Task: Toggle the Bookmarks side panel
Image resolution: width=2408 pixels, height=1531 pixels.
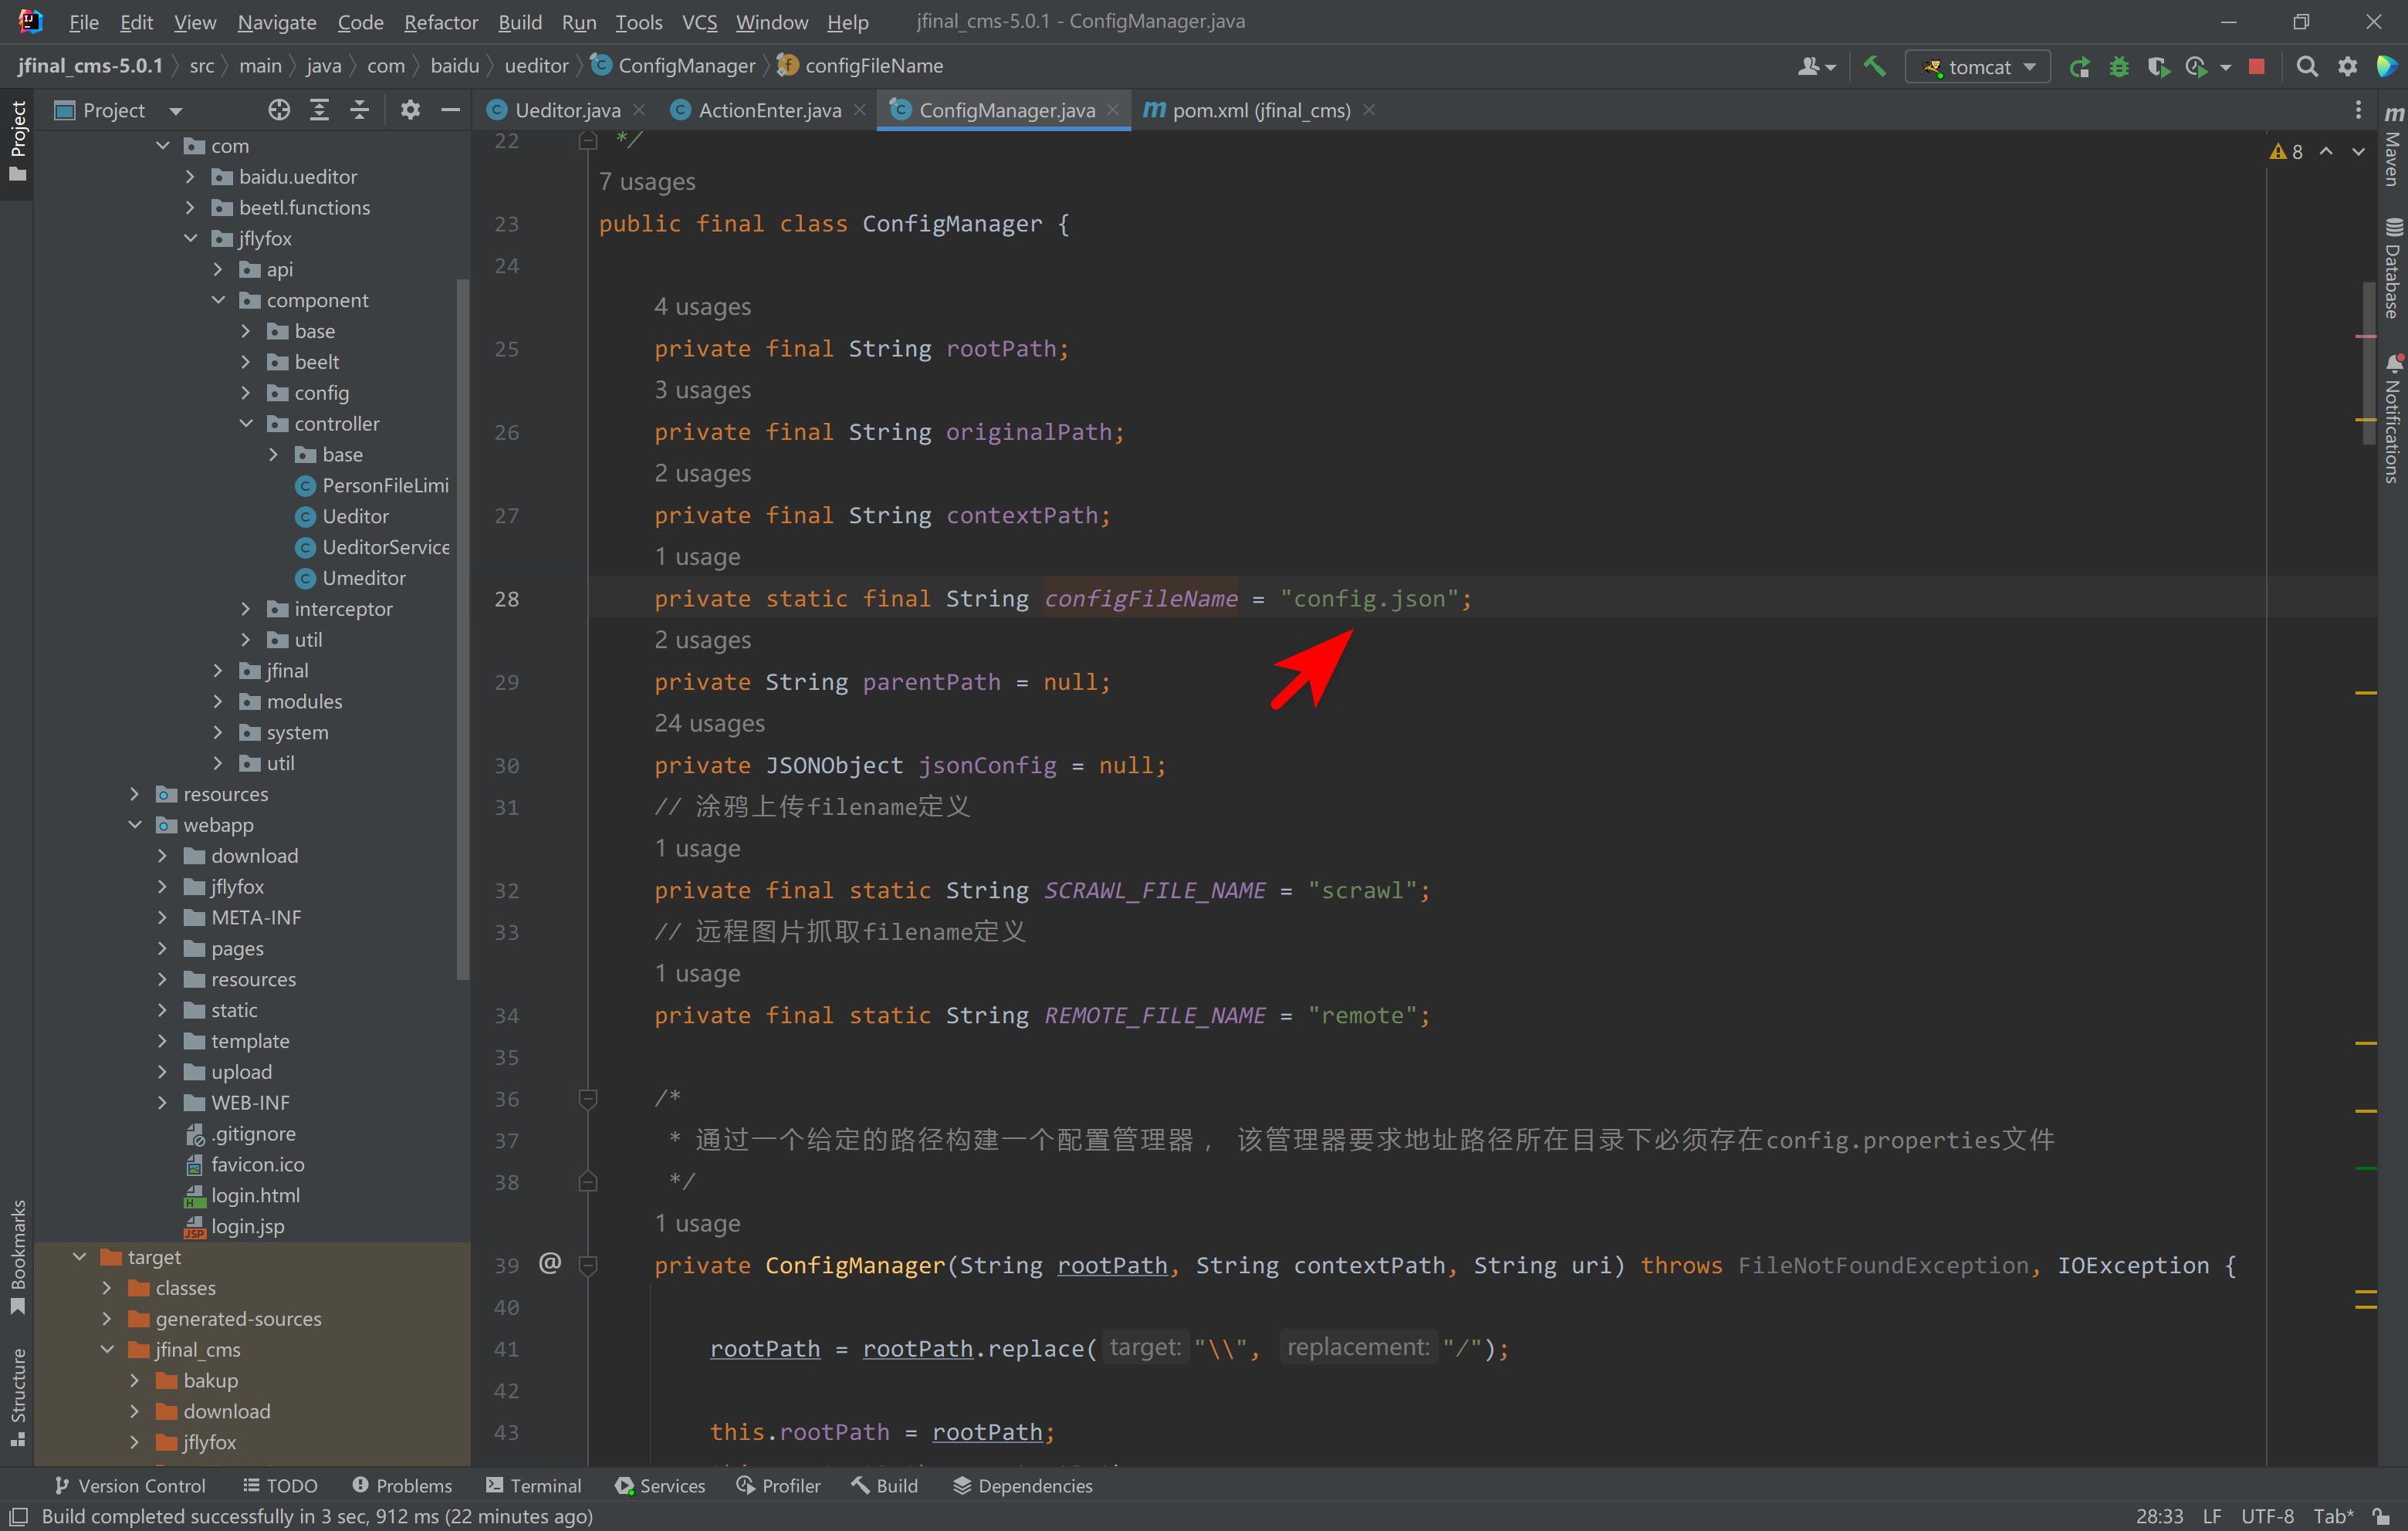Action: 17,1257
